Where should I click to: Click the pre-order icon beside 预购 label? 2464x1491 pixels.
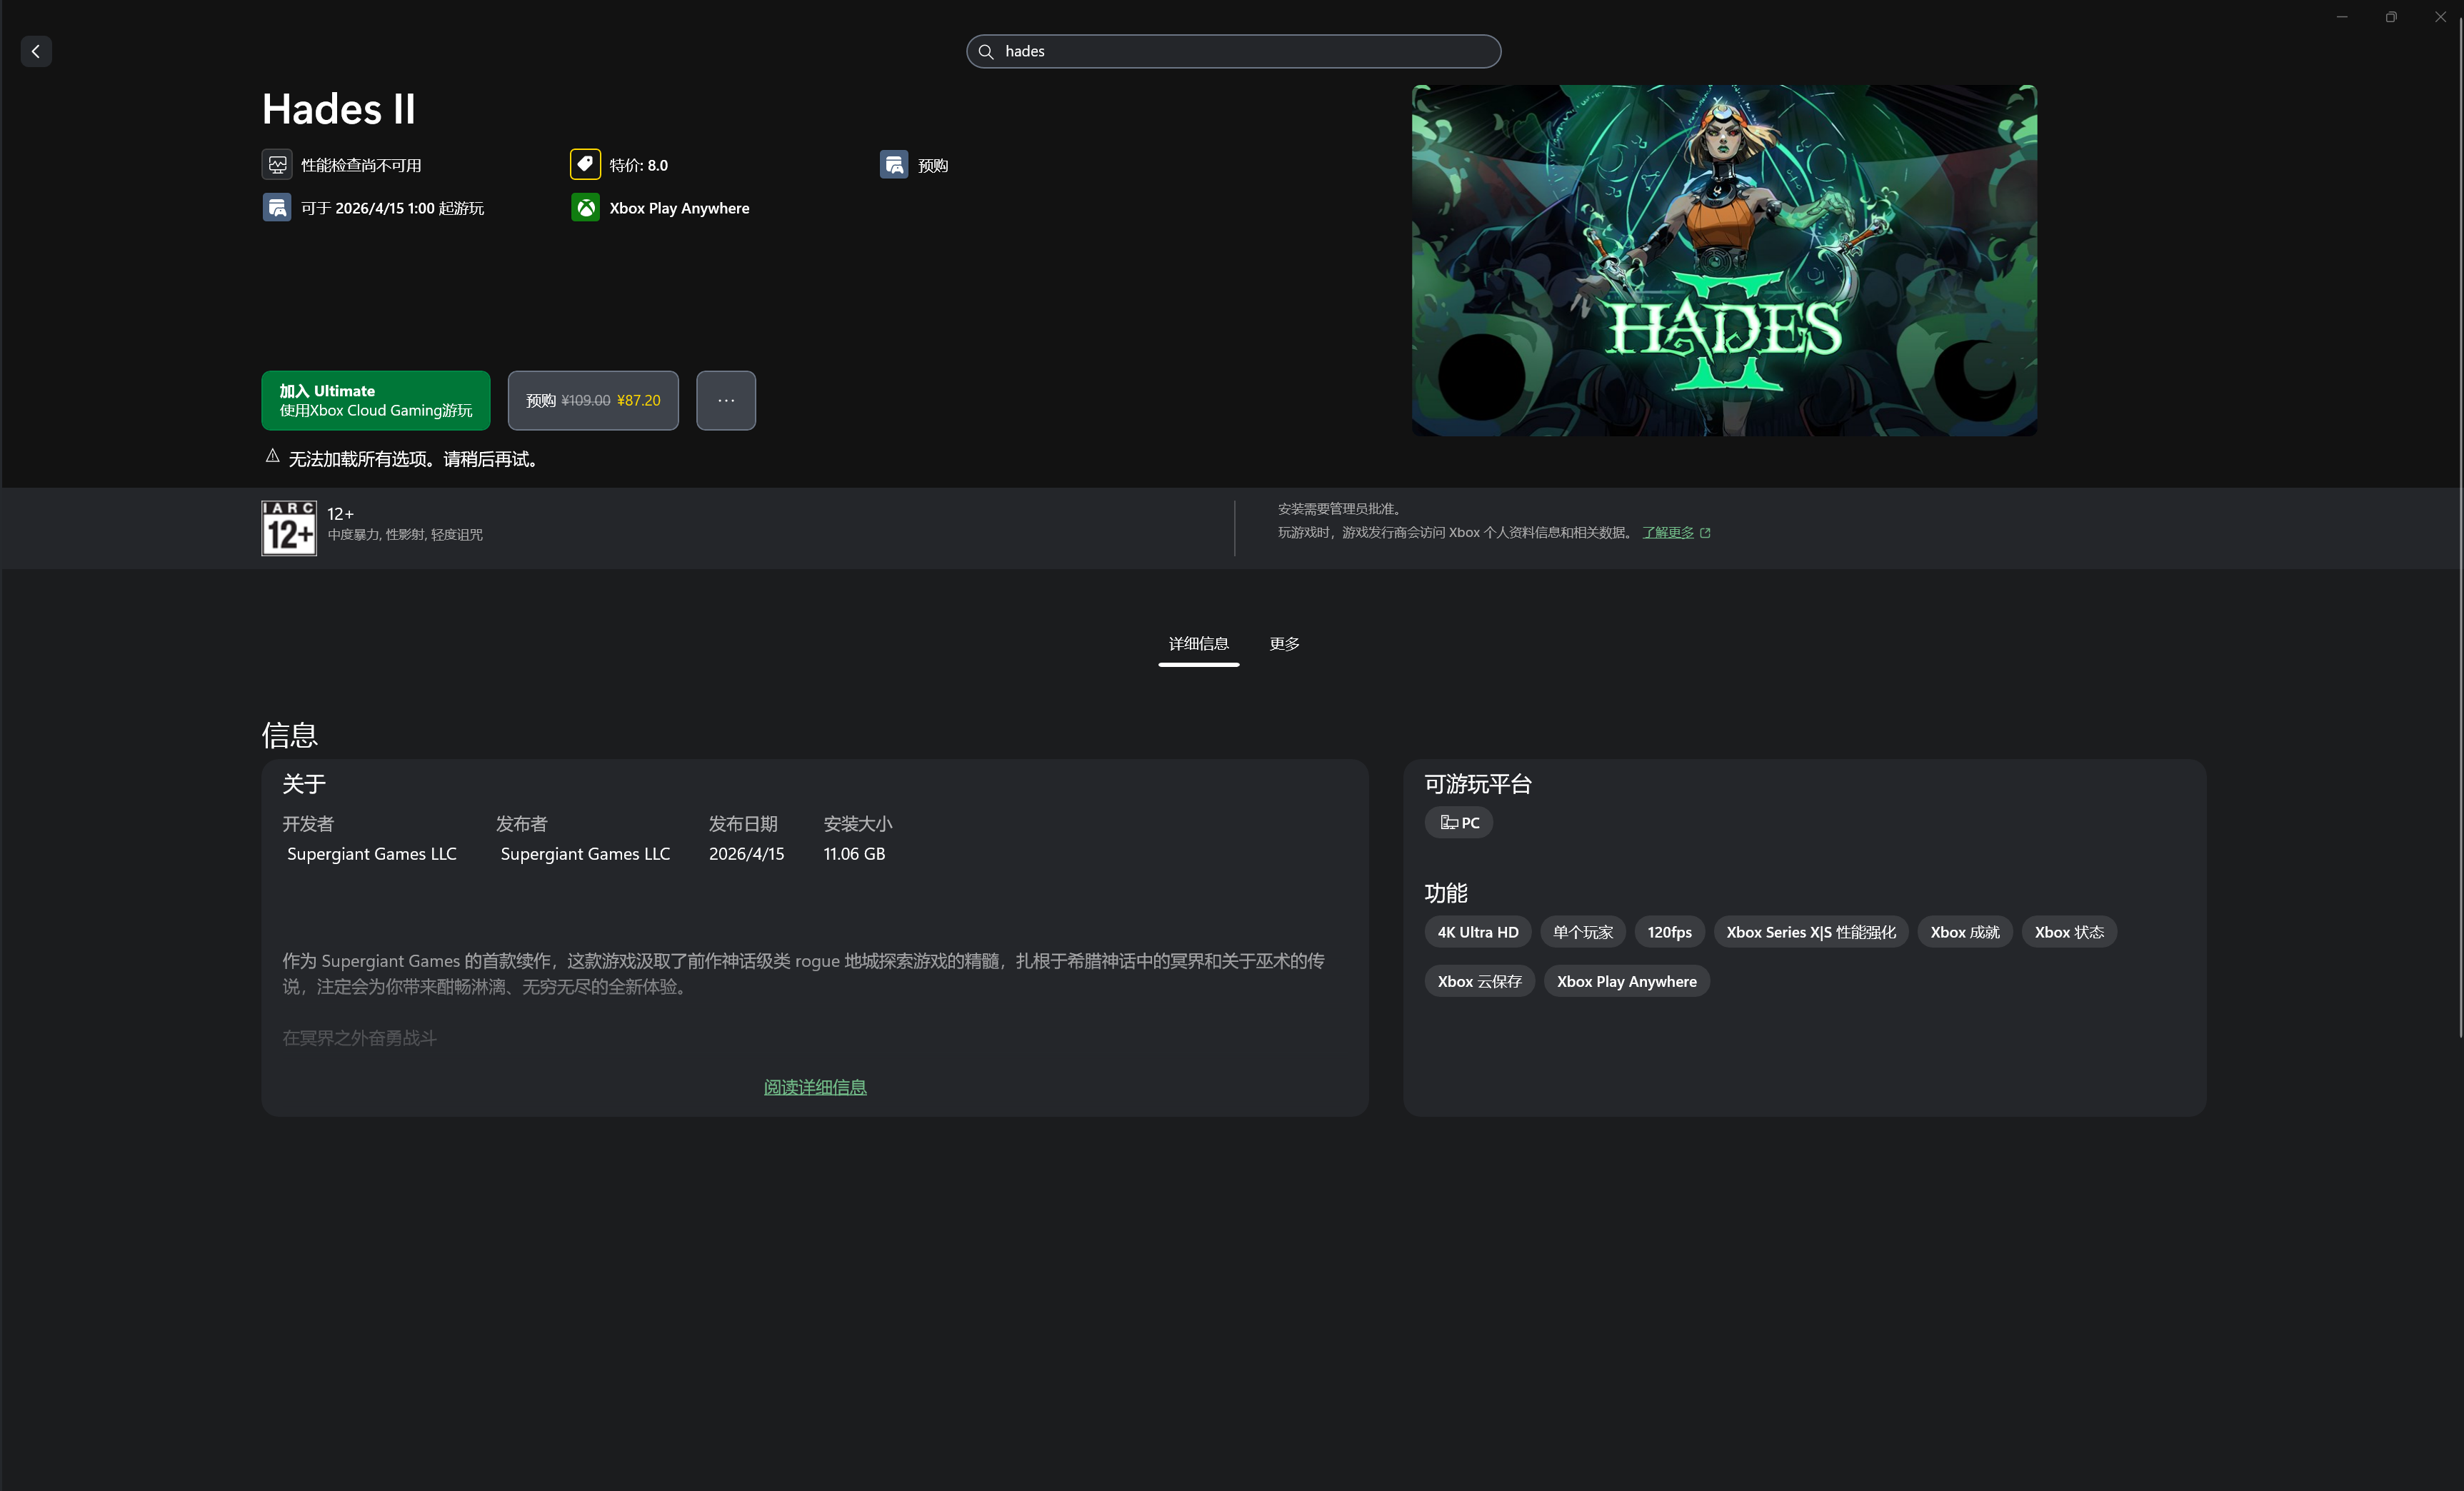pyautogui.click(x=894, y=165)
